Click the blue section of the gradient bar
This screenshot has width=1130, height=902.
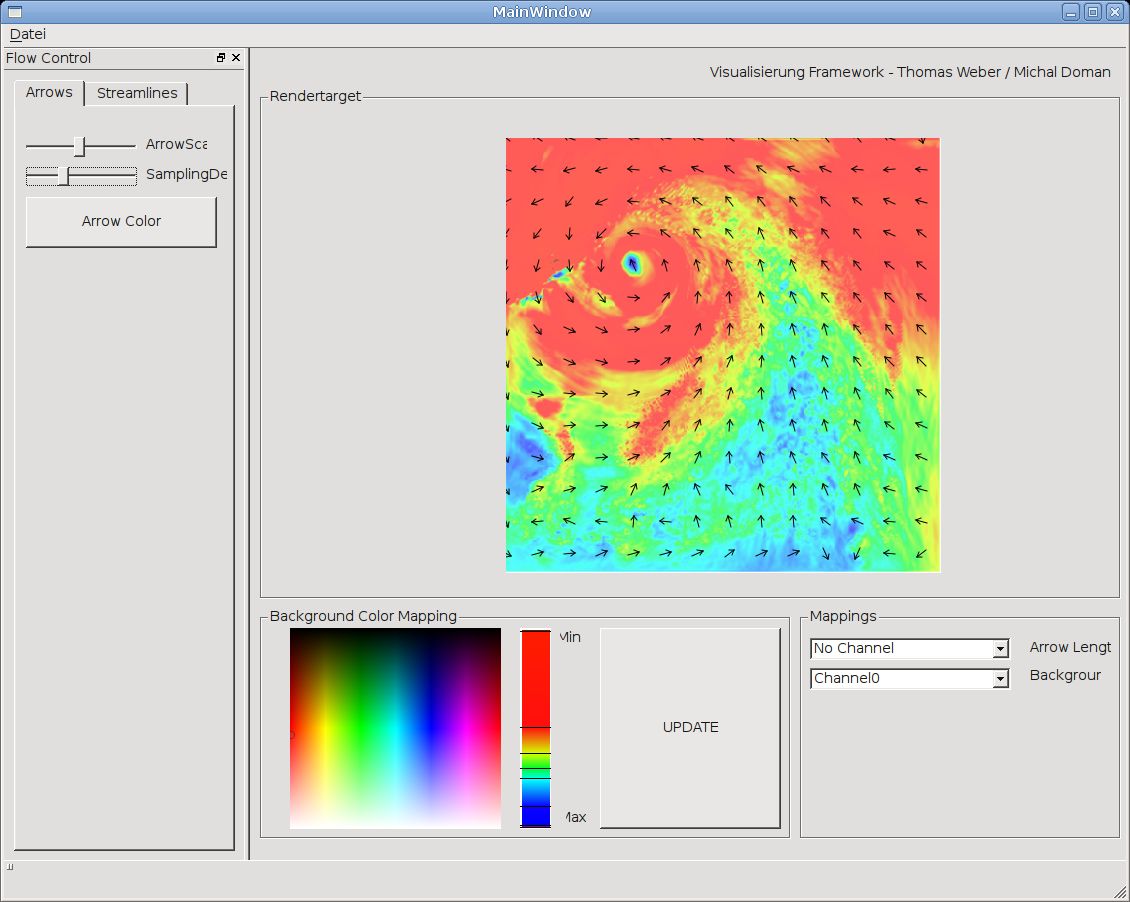tap(535, 815)
